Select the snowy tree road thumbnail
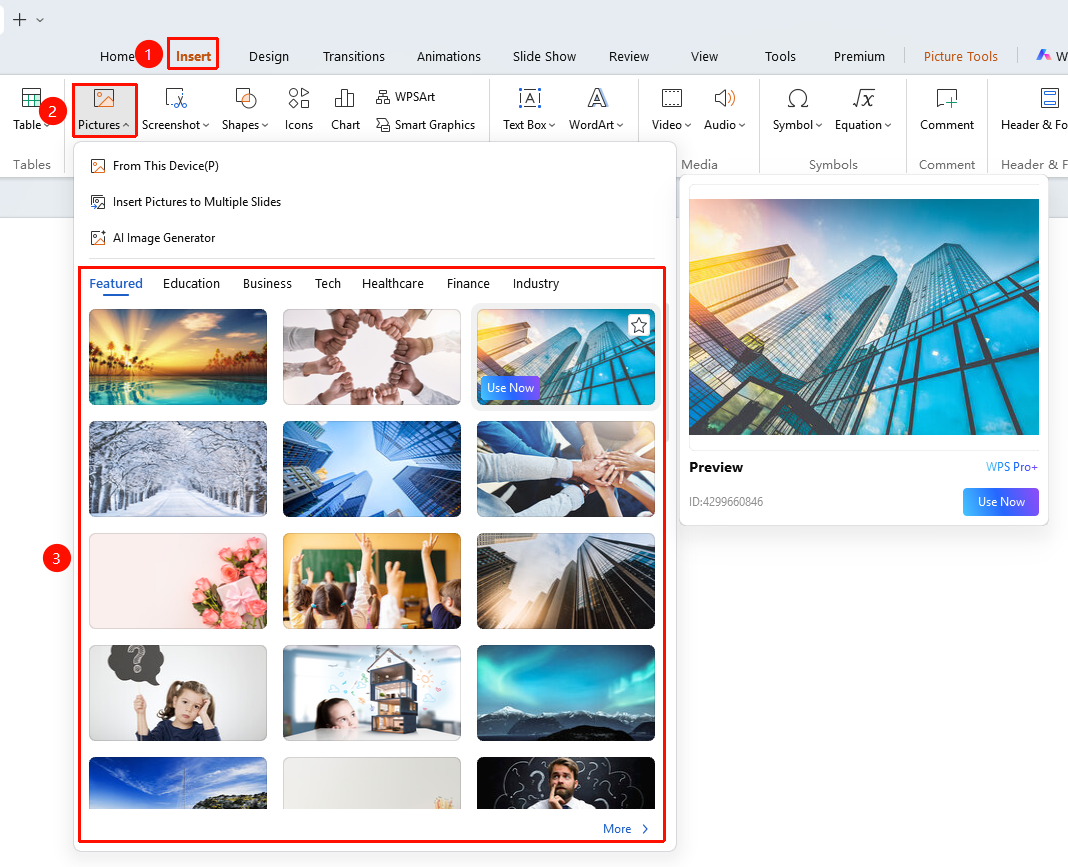Screen dimensions: 1068x867 (x=178, y=469)
